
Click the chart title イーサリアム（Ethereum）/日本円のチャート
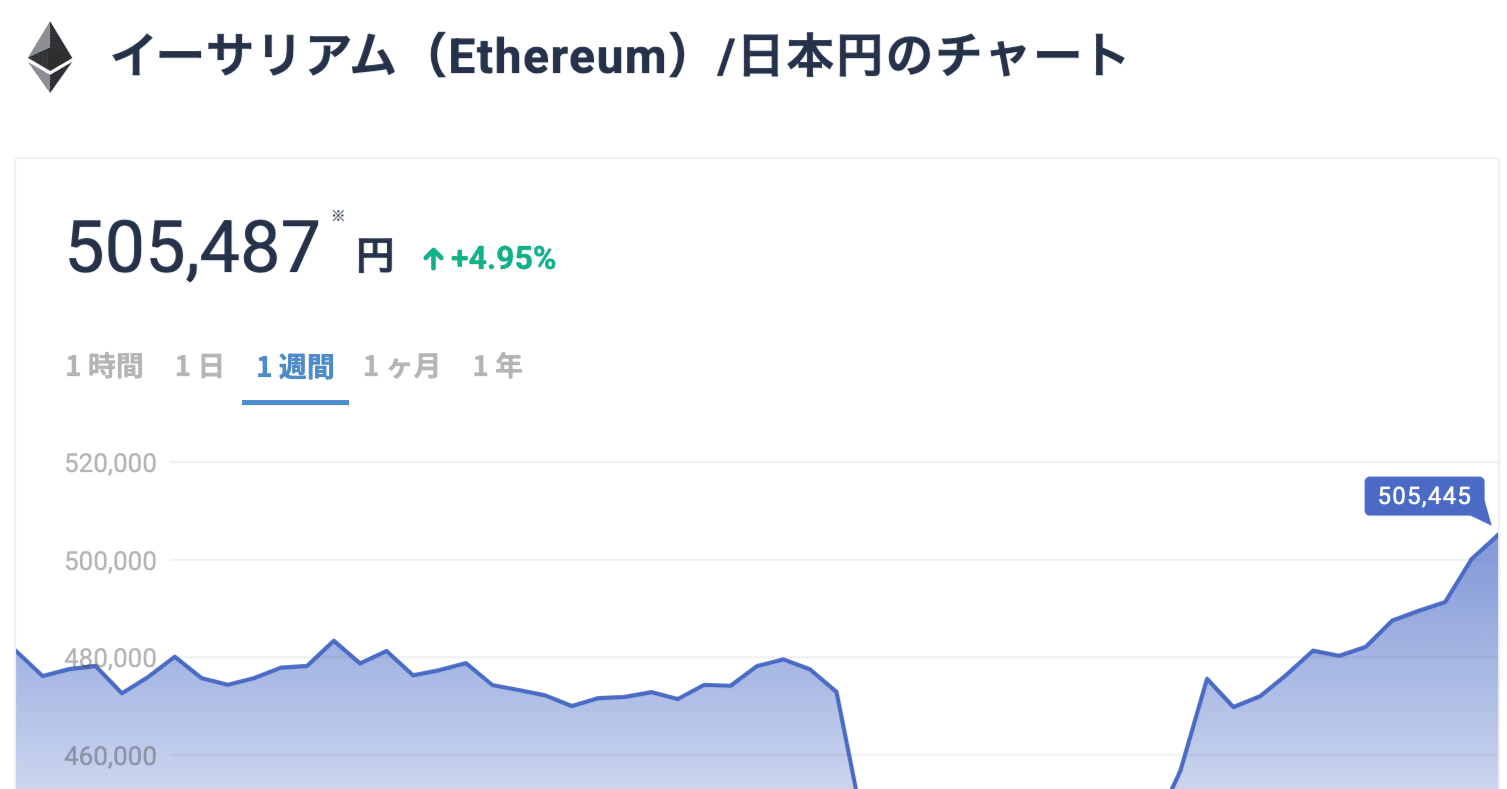pyautogui.click(x=620, y=57)
